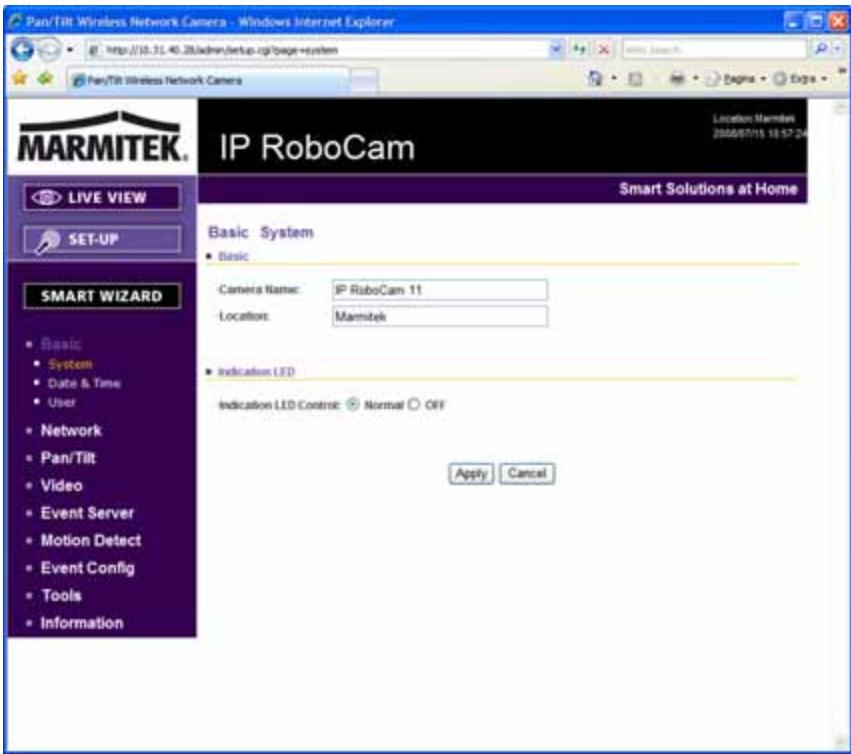Image resolution: width=851 pixels, height=754 pixels.
Task: Launch the SMART WIZARD
Action: 102,296
